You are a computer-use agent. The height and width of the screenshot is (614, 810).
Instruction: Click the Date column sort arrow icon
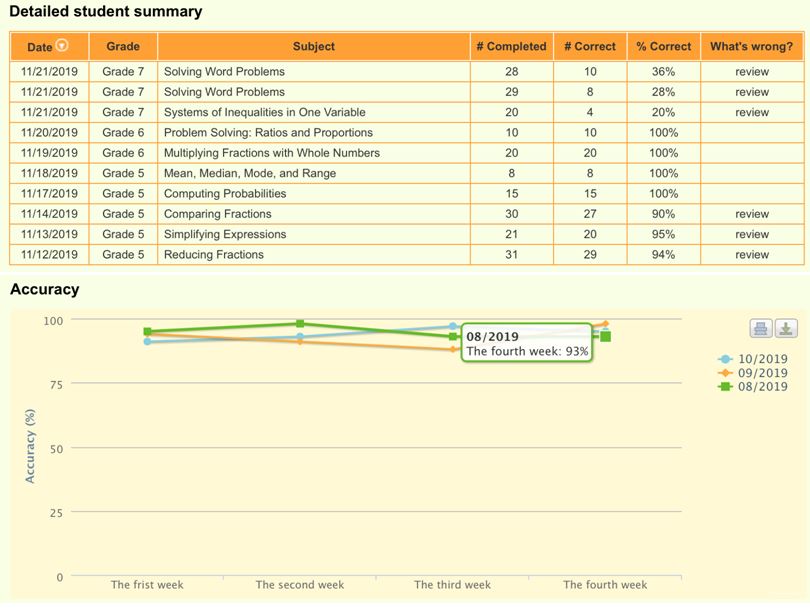[62, 45]
